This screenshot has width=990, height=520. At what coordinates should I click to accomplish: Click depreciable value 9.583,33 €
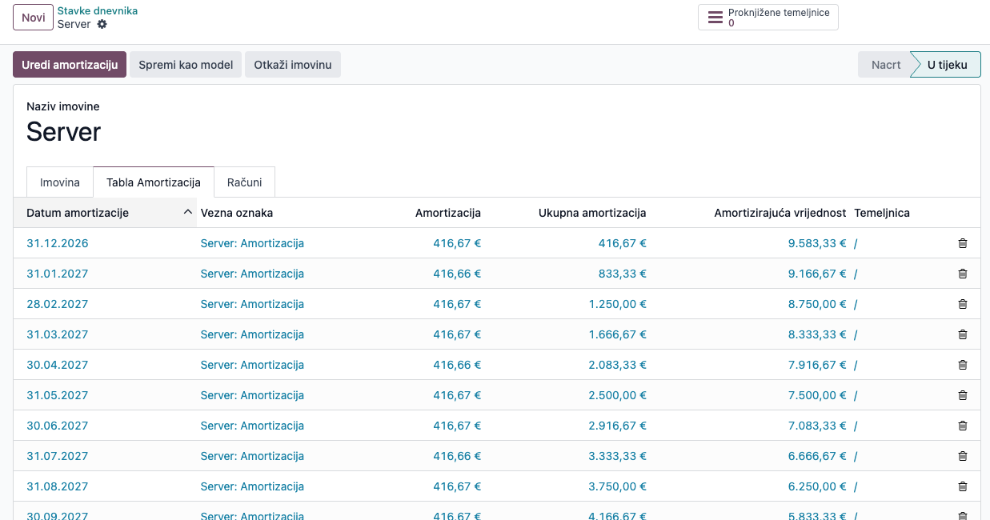[x=817, y=243]
